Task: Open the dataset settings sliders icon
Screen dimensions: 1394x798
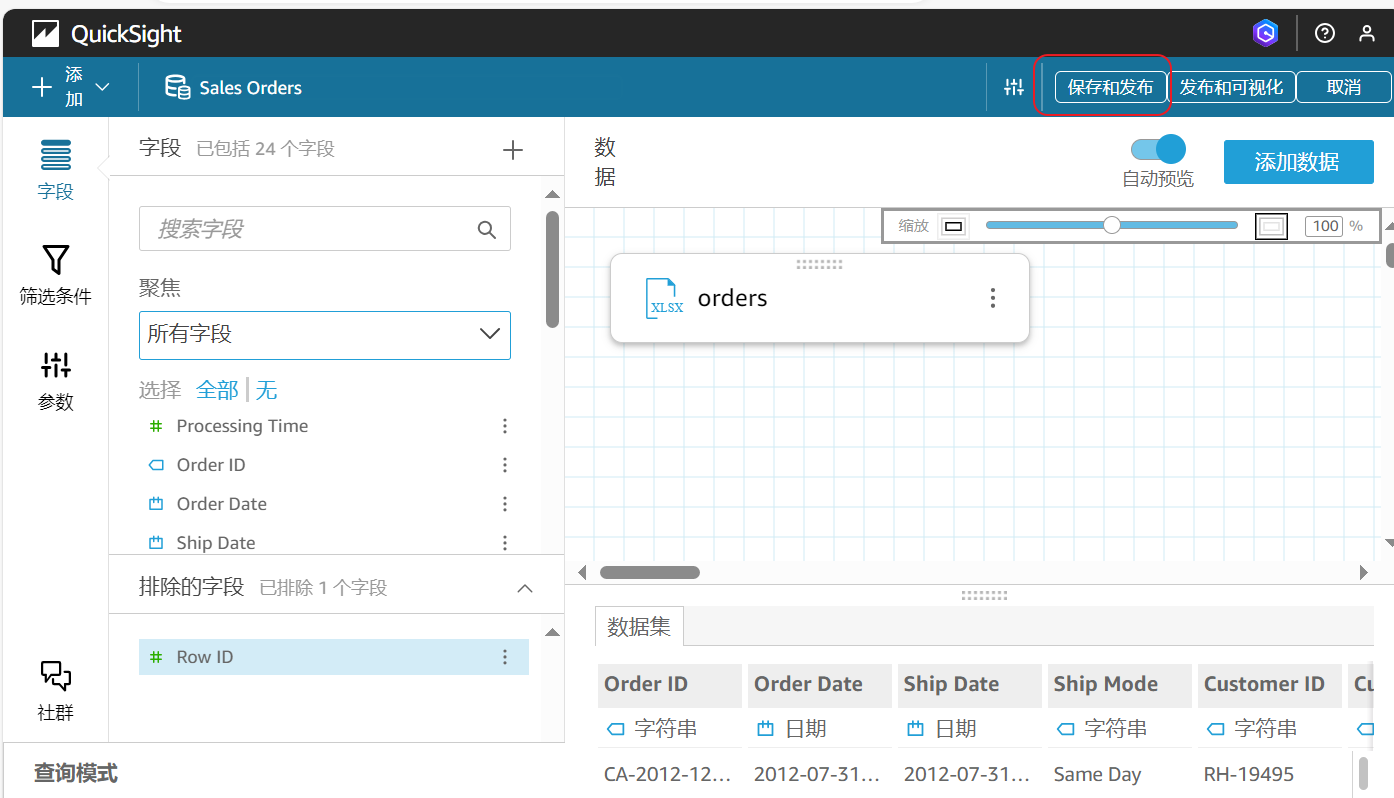Action: pyautogui.click(x=1014, y=88)
